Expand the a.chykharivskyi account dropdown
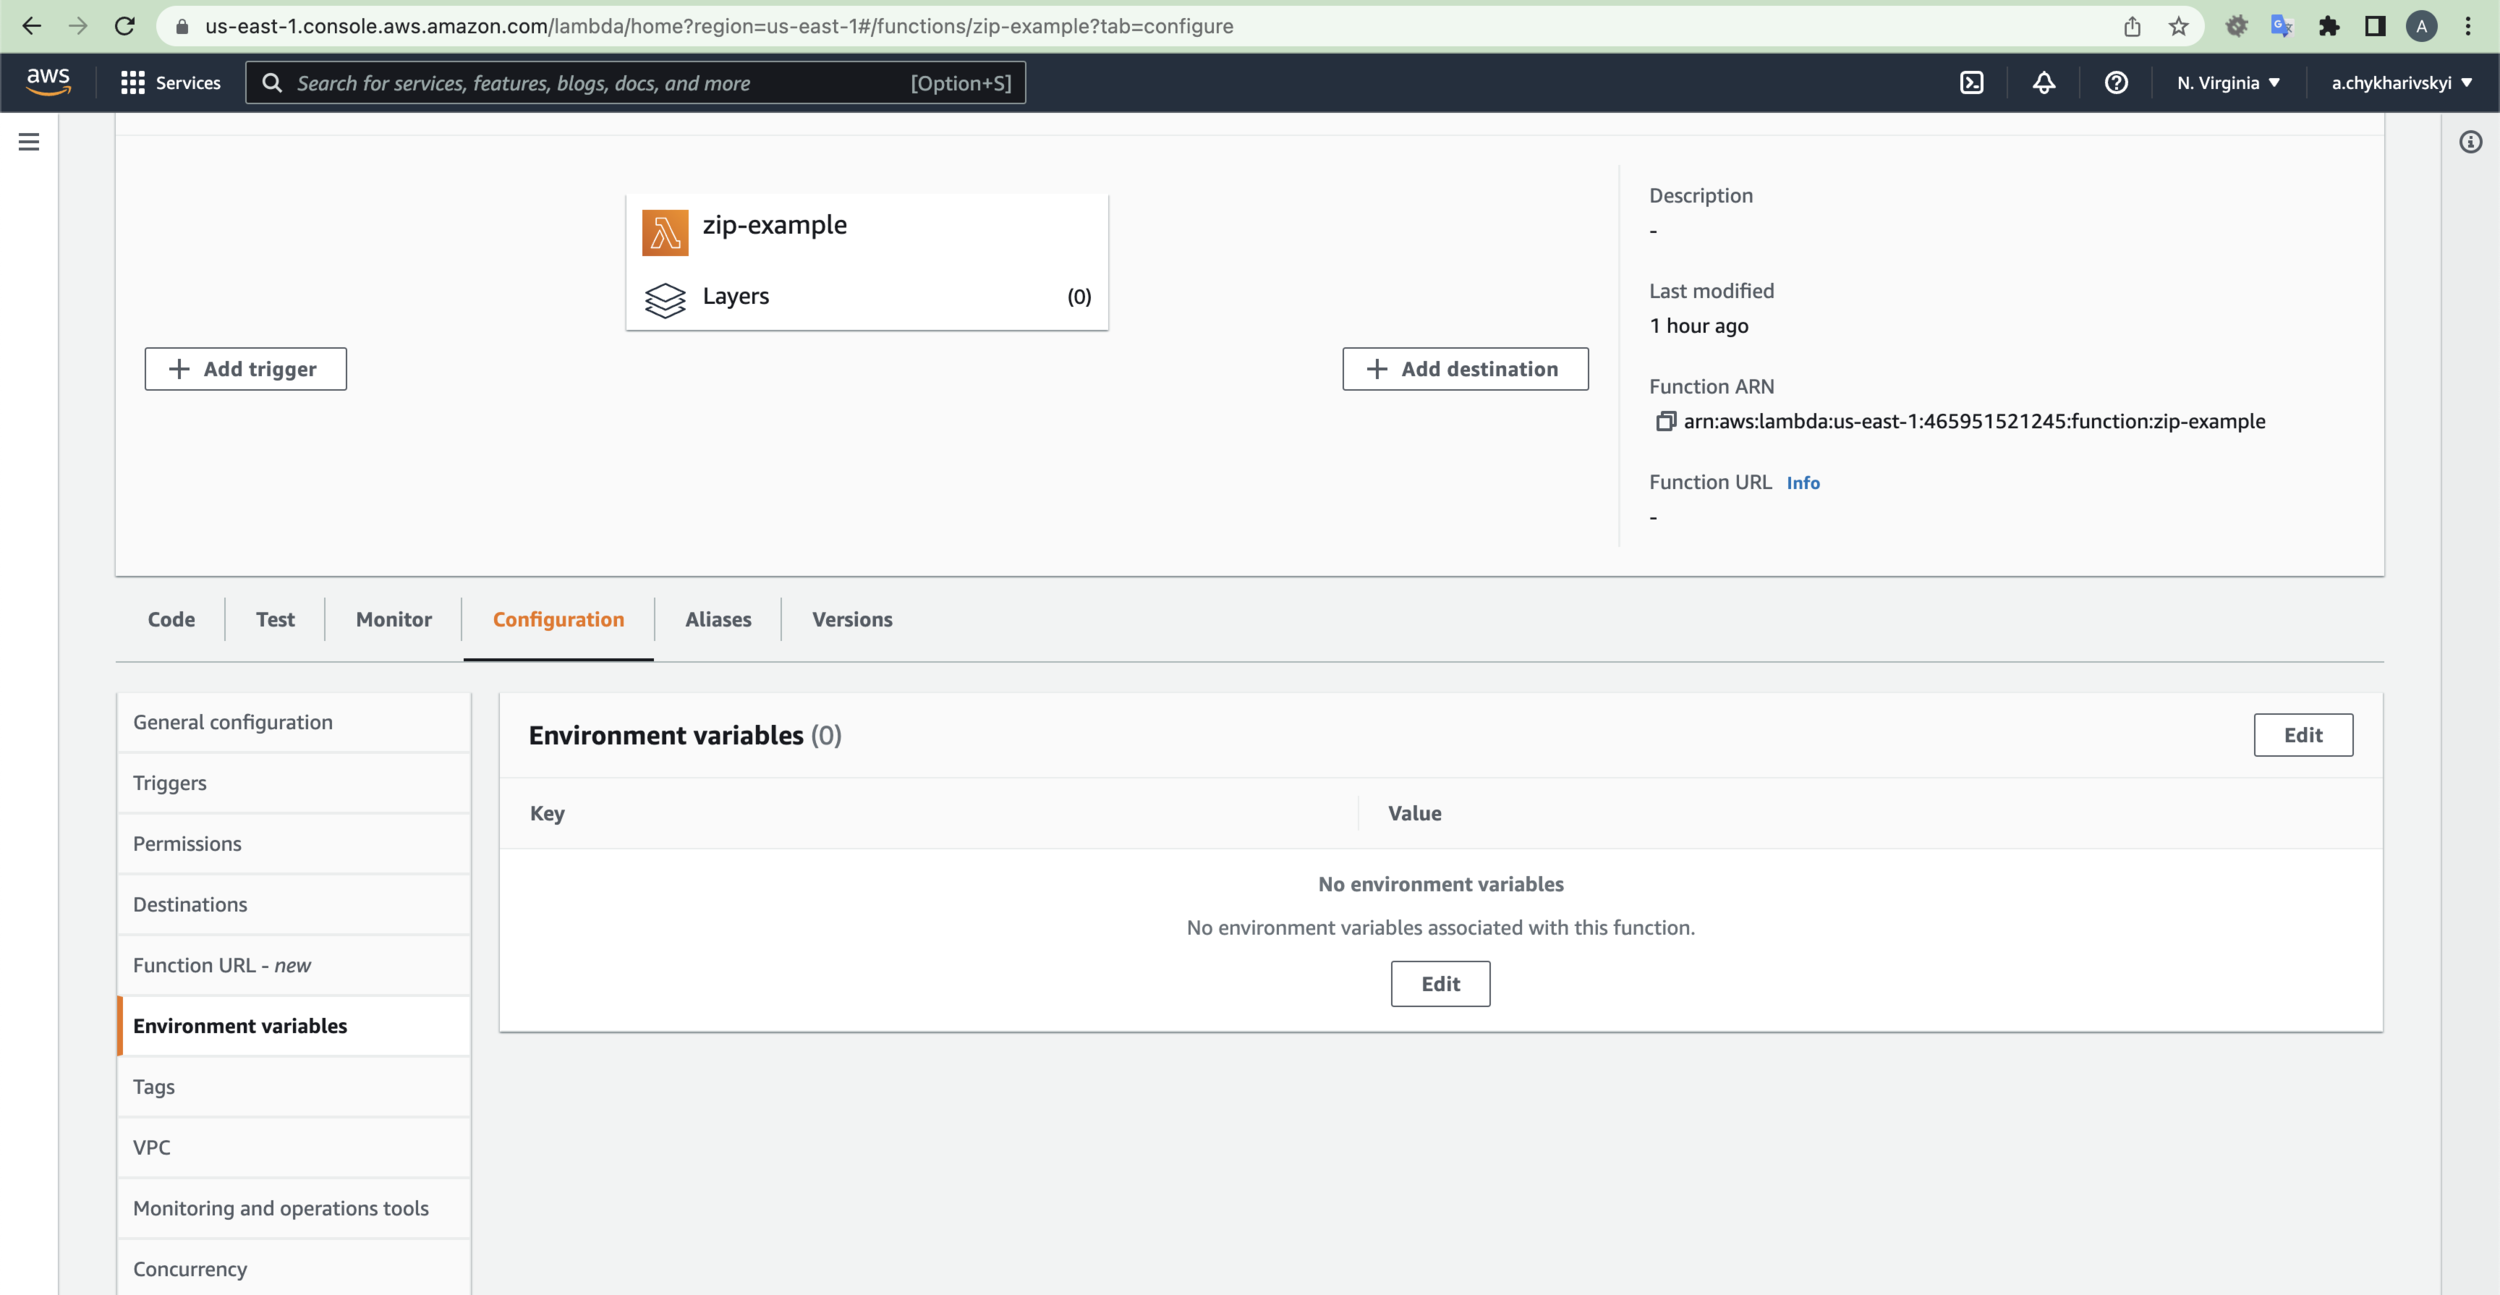The image size is (2500, 1295). 2401,83
